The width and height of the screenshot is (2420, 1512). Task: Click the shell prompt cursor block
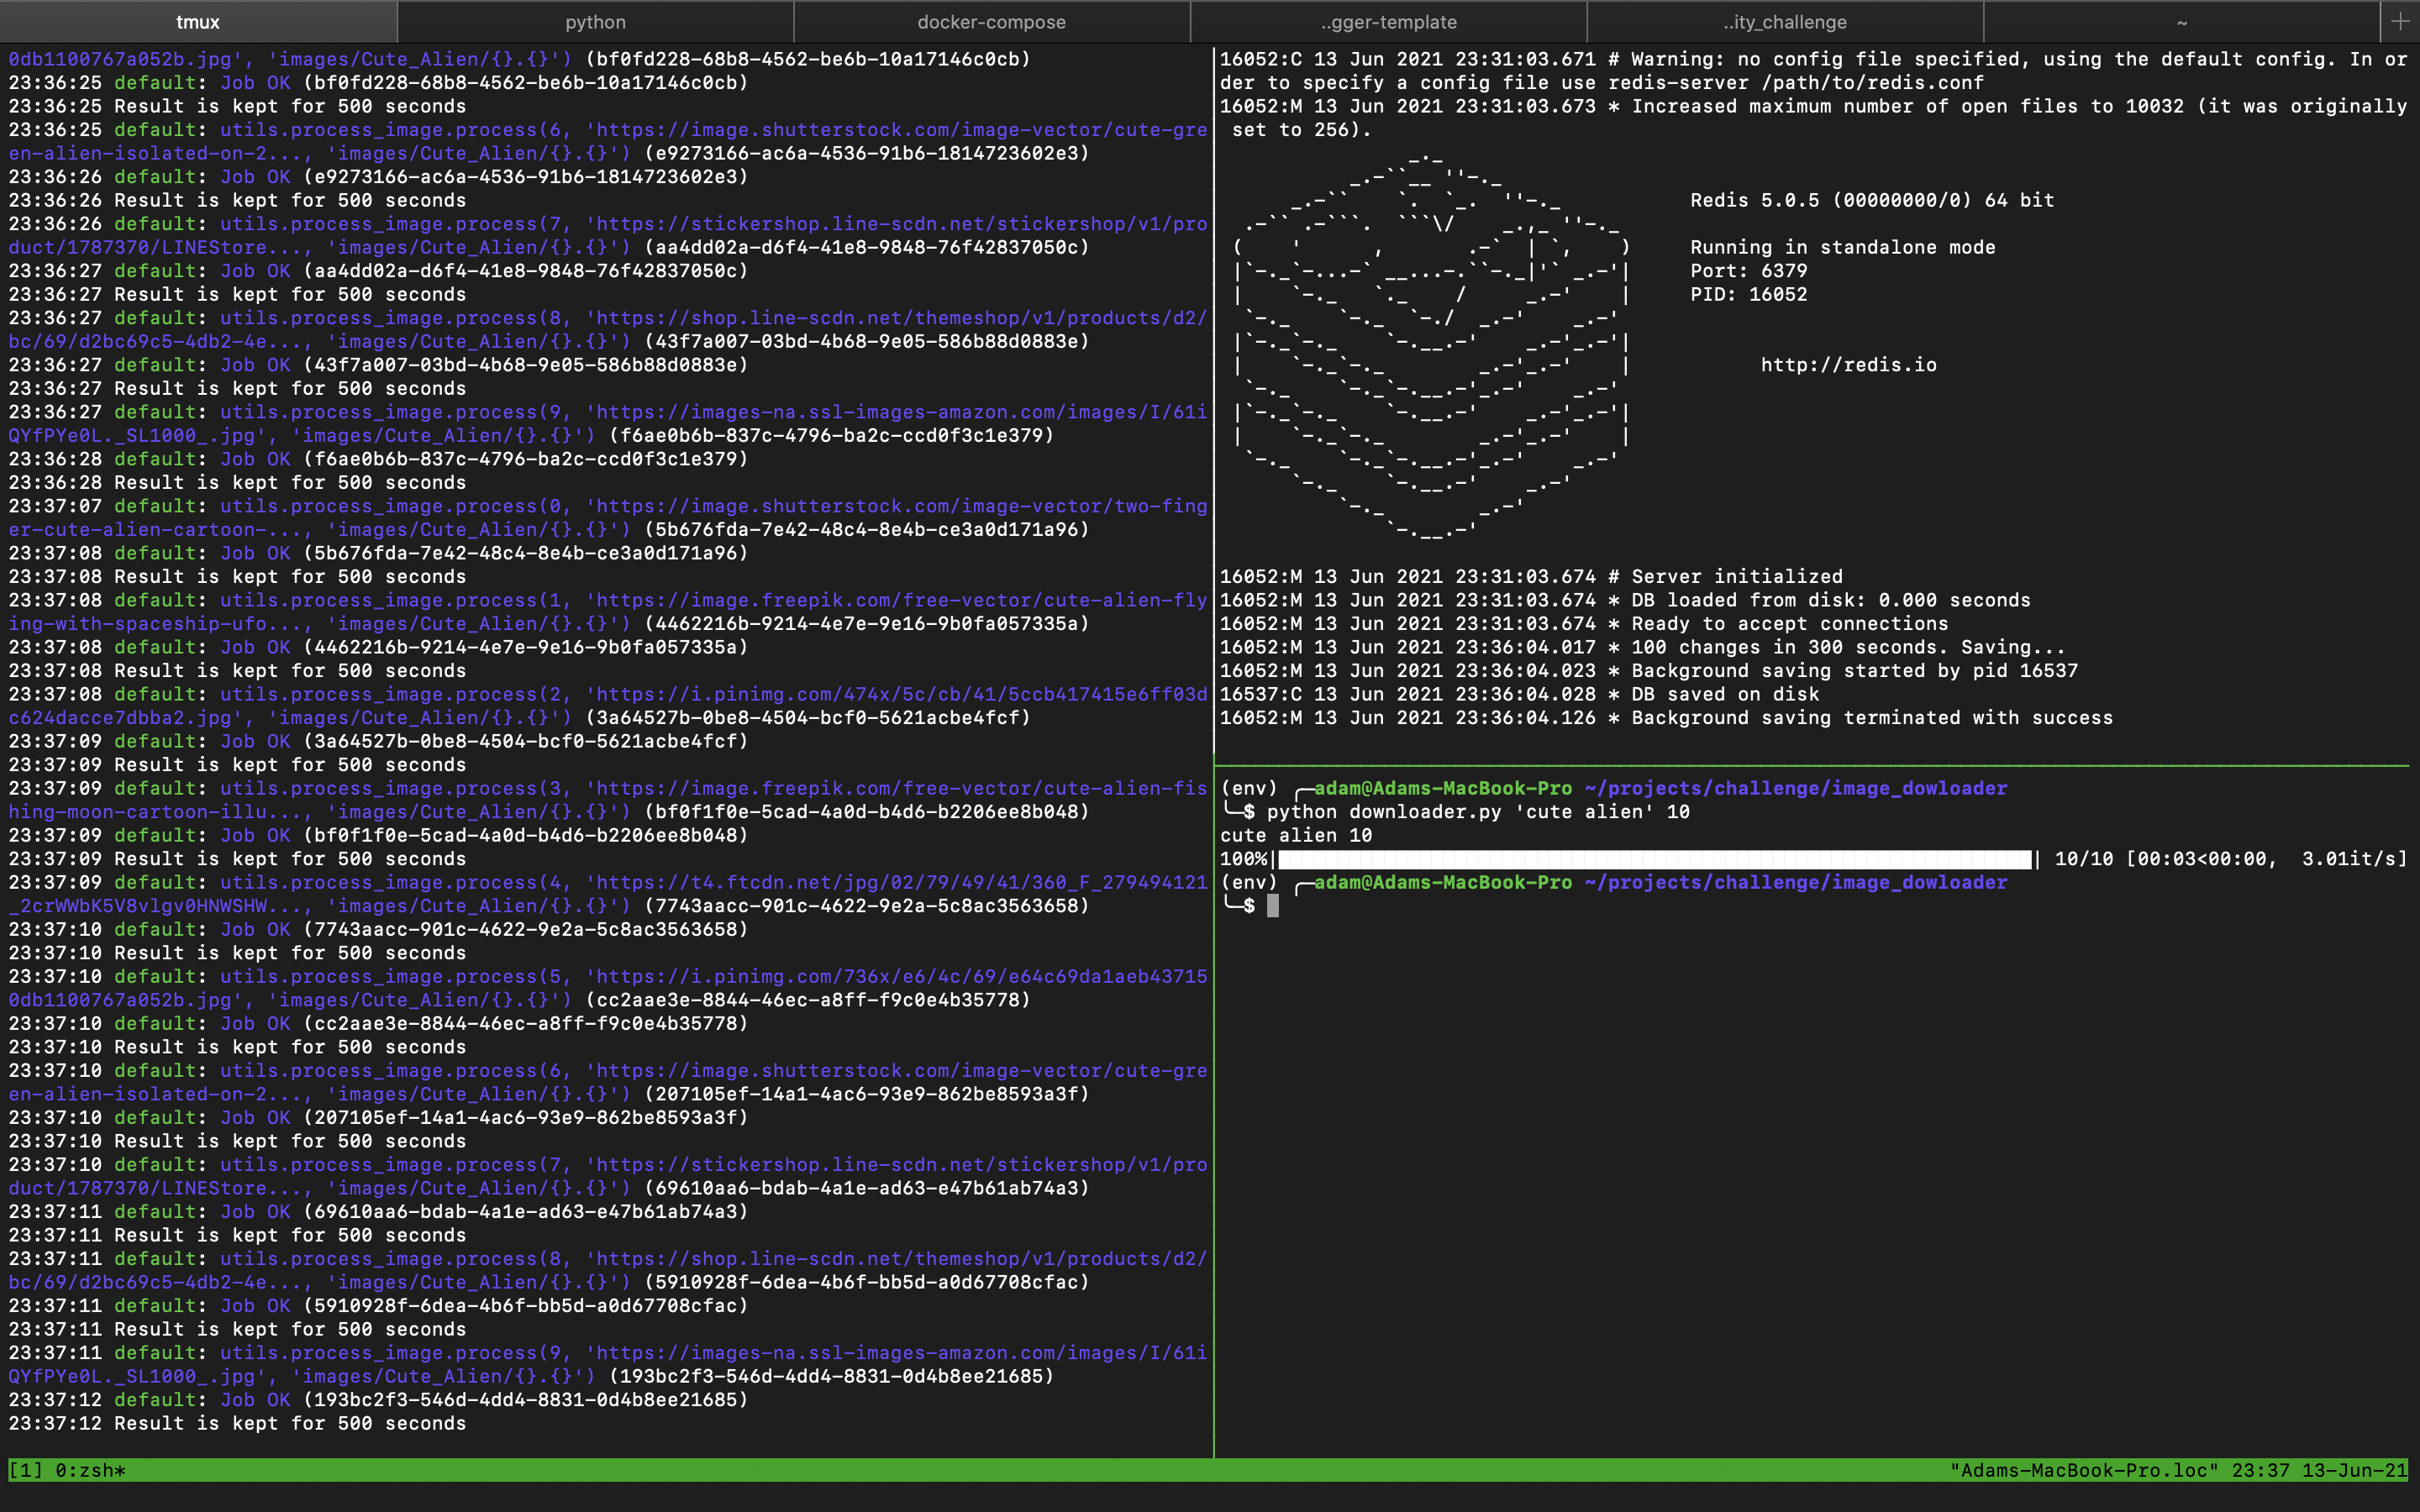(1273, 906)
